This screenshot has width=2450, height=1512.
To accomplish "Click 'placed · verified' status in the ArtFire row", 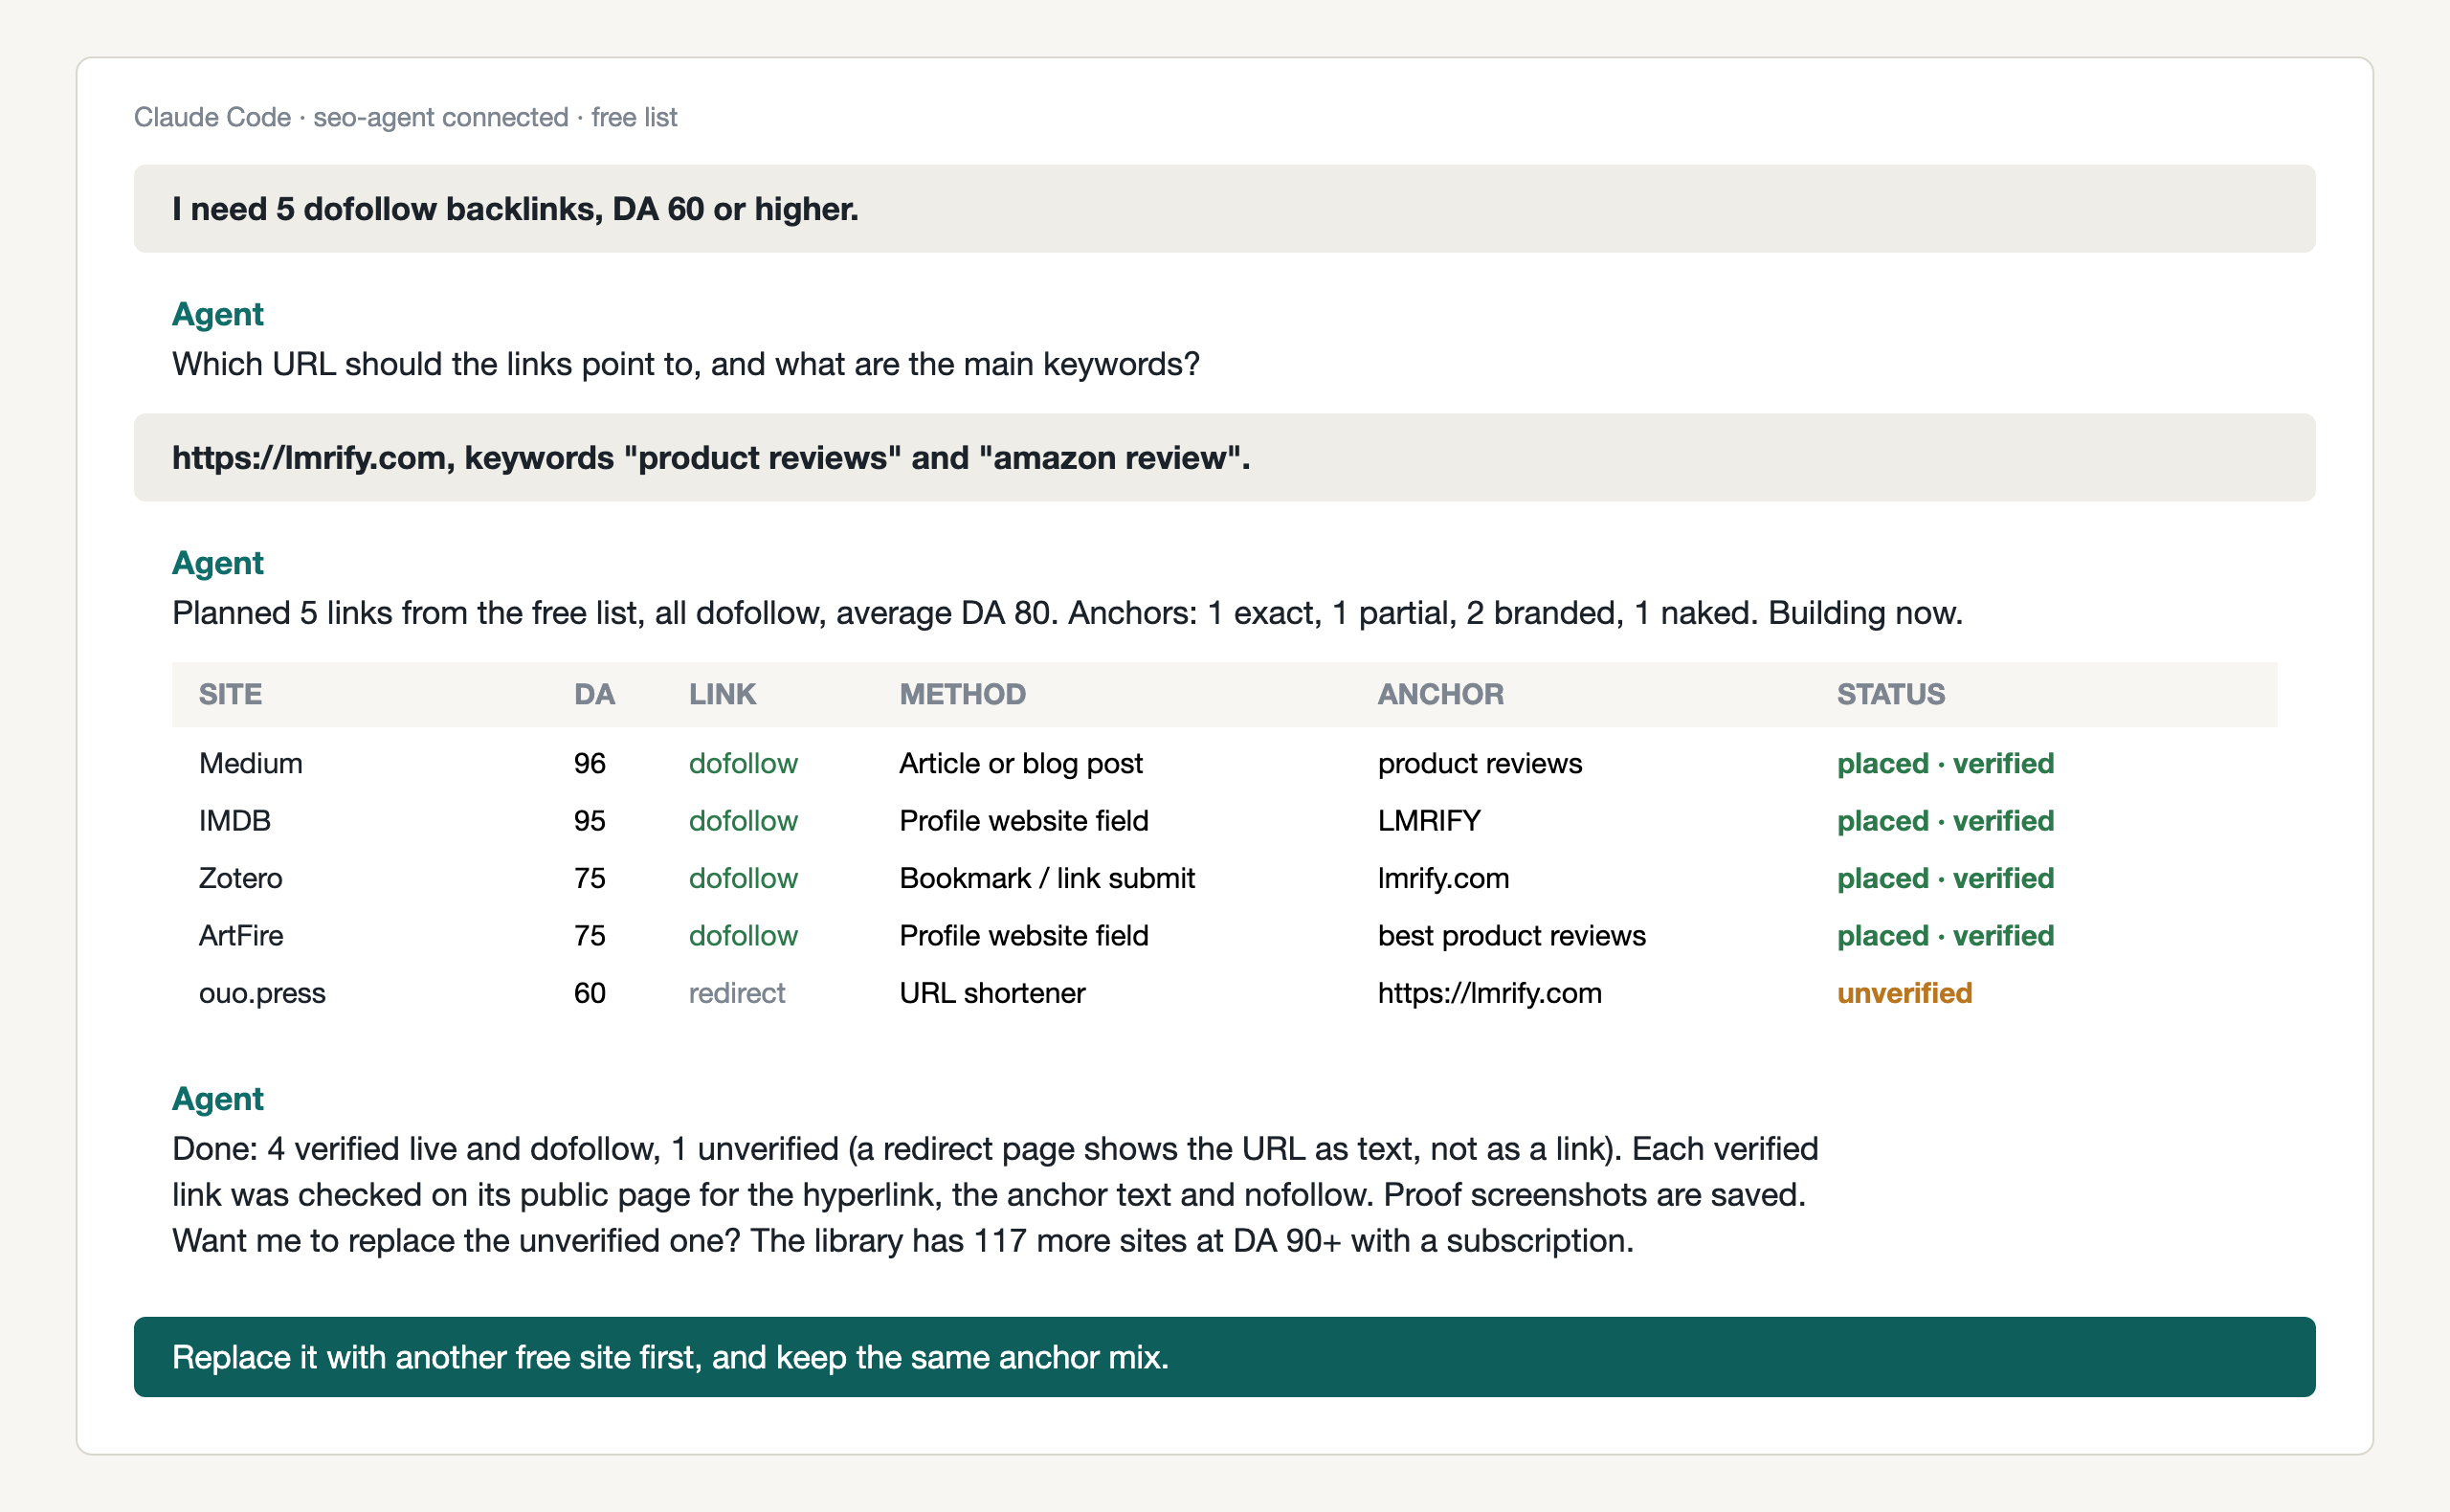I will tap(1945, 936).
